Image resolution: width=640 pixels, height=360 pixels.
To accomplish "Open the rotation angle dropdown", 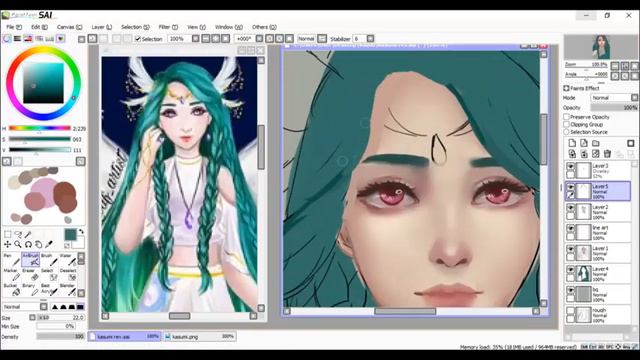I will click(259, 39).
